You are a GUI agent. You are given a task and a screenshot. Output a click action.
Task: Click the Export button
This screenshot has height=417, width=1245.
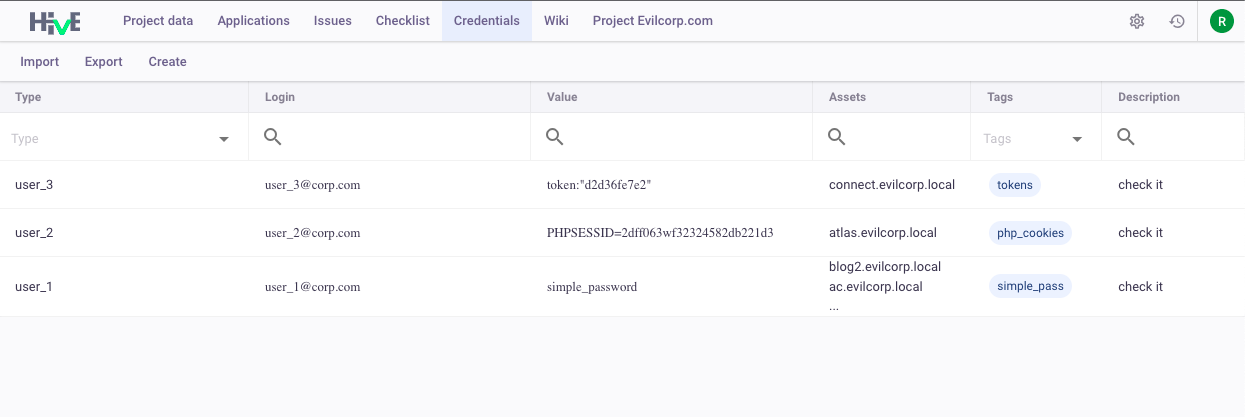click(x=104, y=62)
